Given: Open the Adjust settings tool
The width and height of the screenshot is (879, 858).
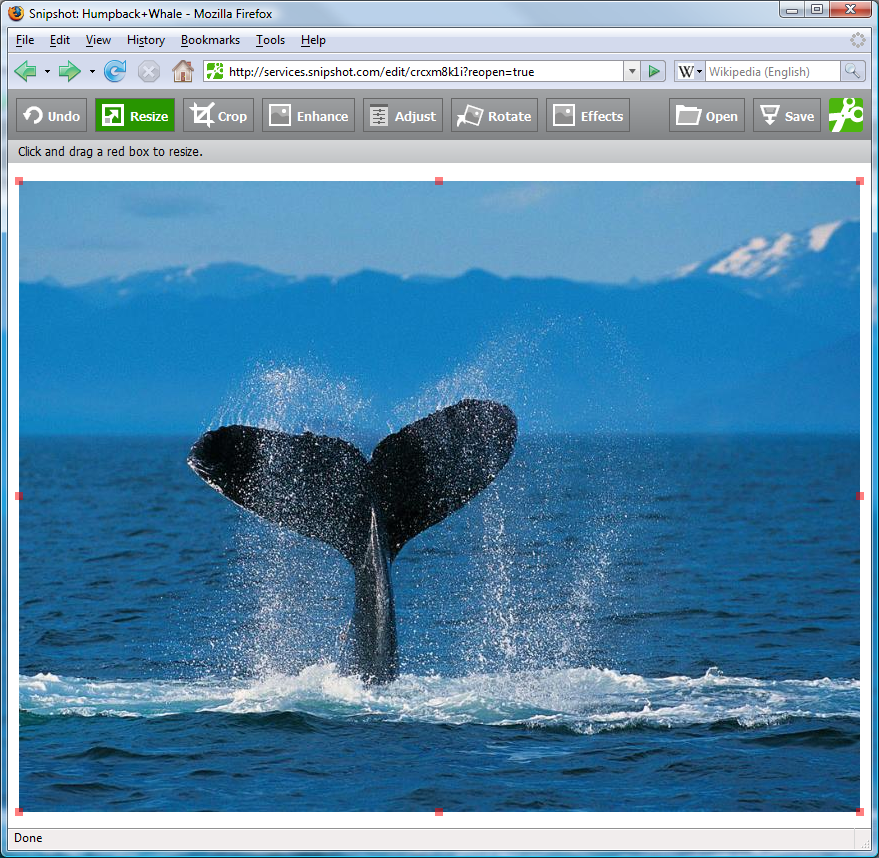Looking at the screenshot, I should point(403,116).
